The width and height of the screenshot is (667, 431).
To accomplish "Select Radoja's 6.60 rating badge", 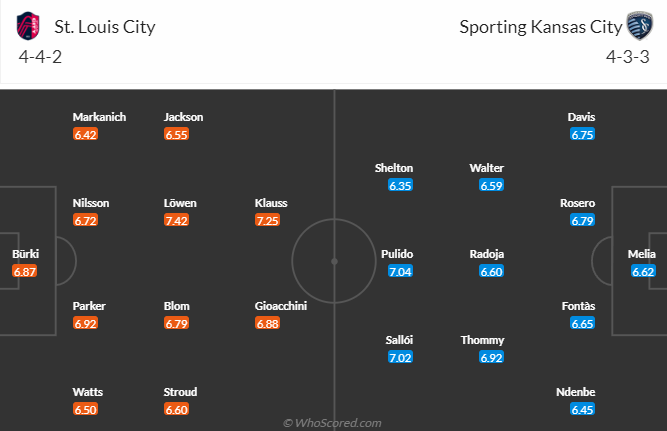I will [x=491, y=271].
